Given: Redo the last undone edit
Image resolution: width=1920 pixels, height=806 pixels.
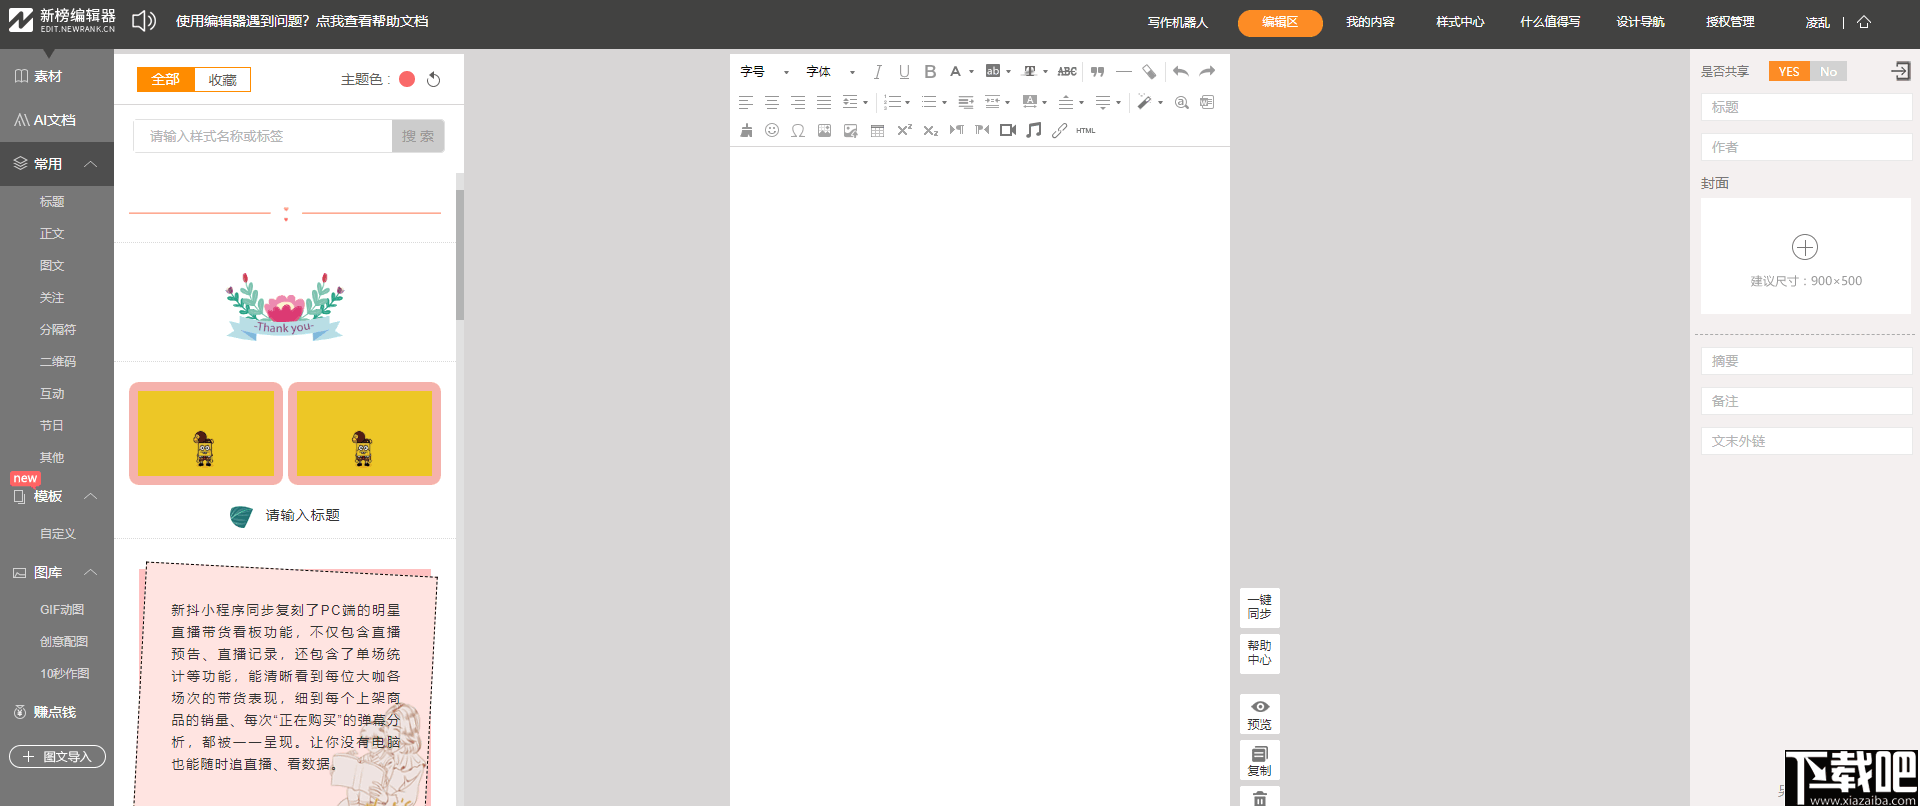Looking at the screenshot, I should [1207, 72].
